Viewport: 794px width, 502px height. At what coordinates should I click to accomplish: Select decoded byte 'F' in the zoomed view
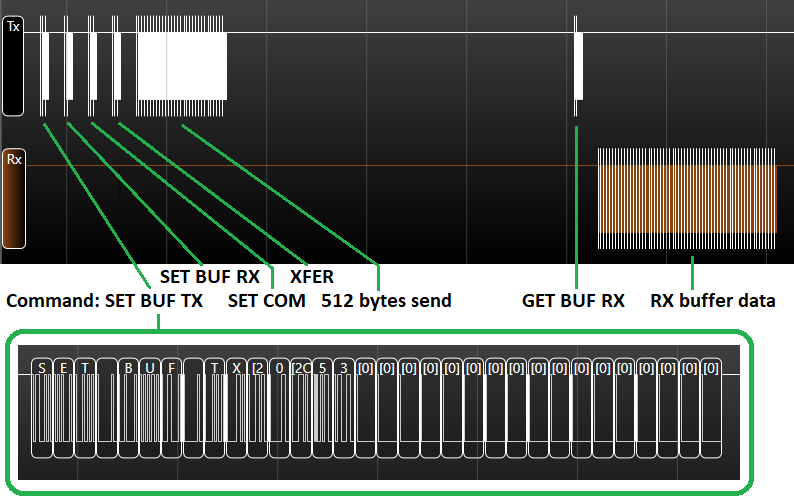point(171,368)
